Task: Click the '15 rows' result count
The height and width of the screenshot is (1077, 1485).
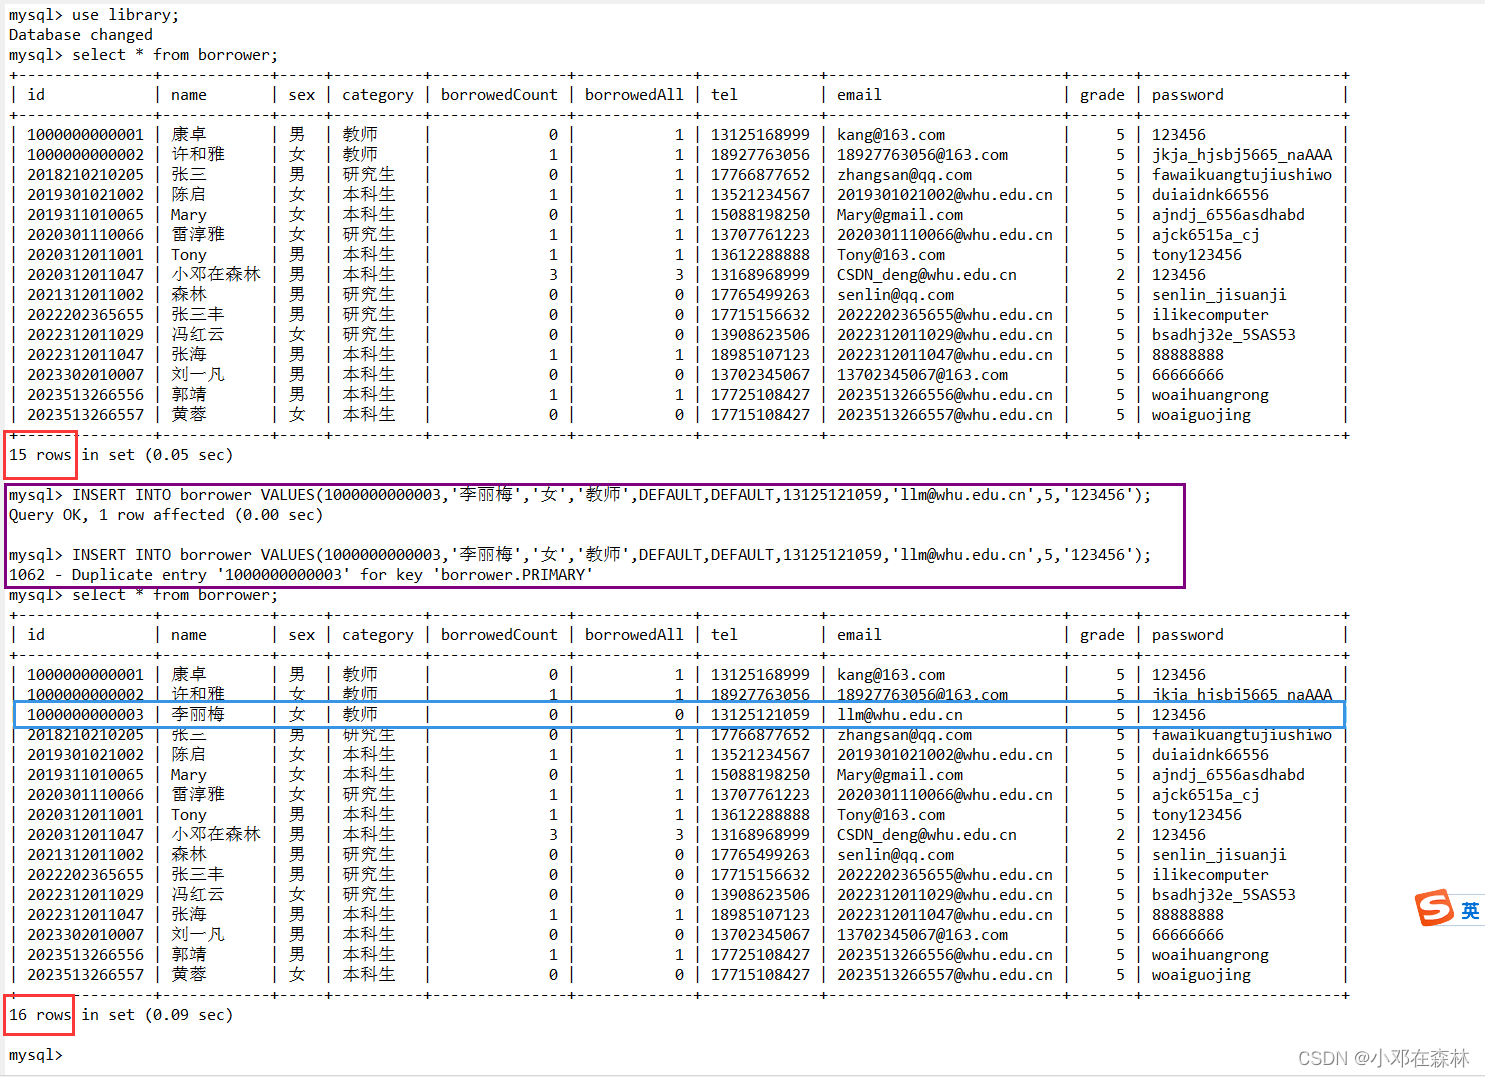Action: coord(41,455)
